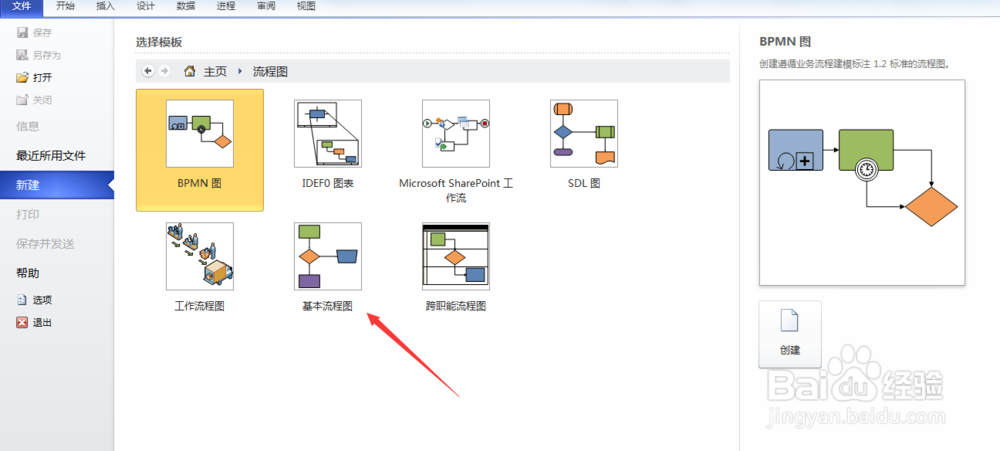Image resolution: width=1000 pixels, height=451 pixels.
Task: Switch to the 插入 ribbon tab
Action: pyautogui.click(x=106, y=7)
